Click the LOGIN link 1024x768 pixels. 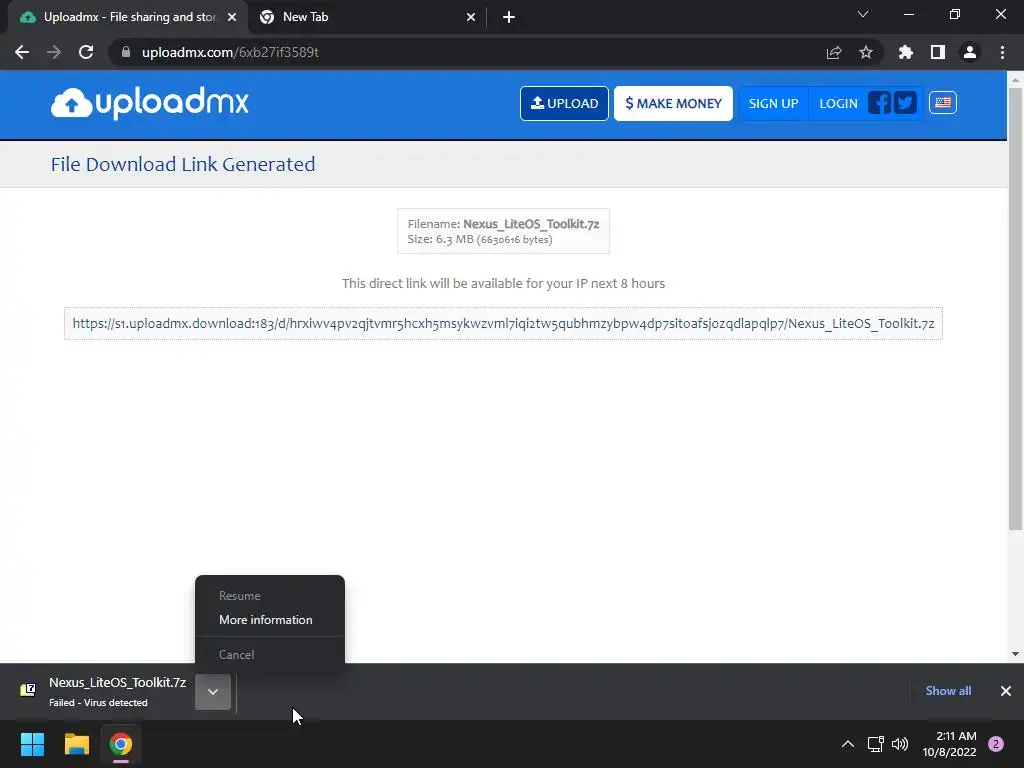(x=838, y=103)
